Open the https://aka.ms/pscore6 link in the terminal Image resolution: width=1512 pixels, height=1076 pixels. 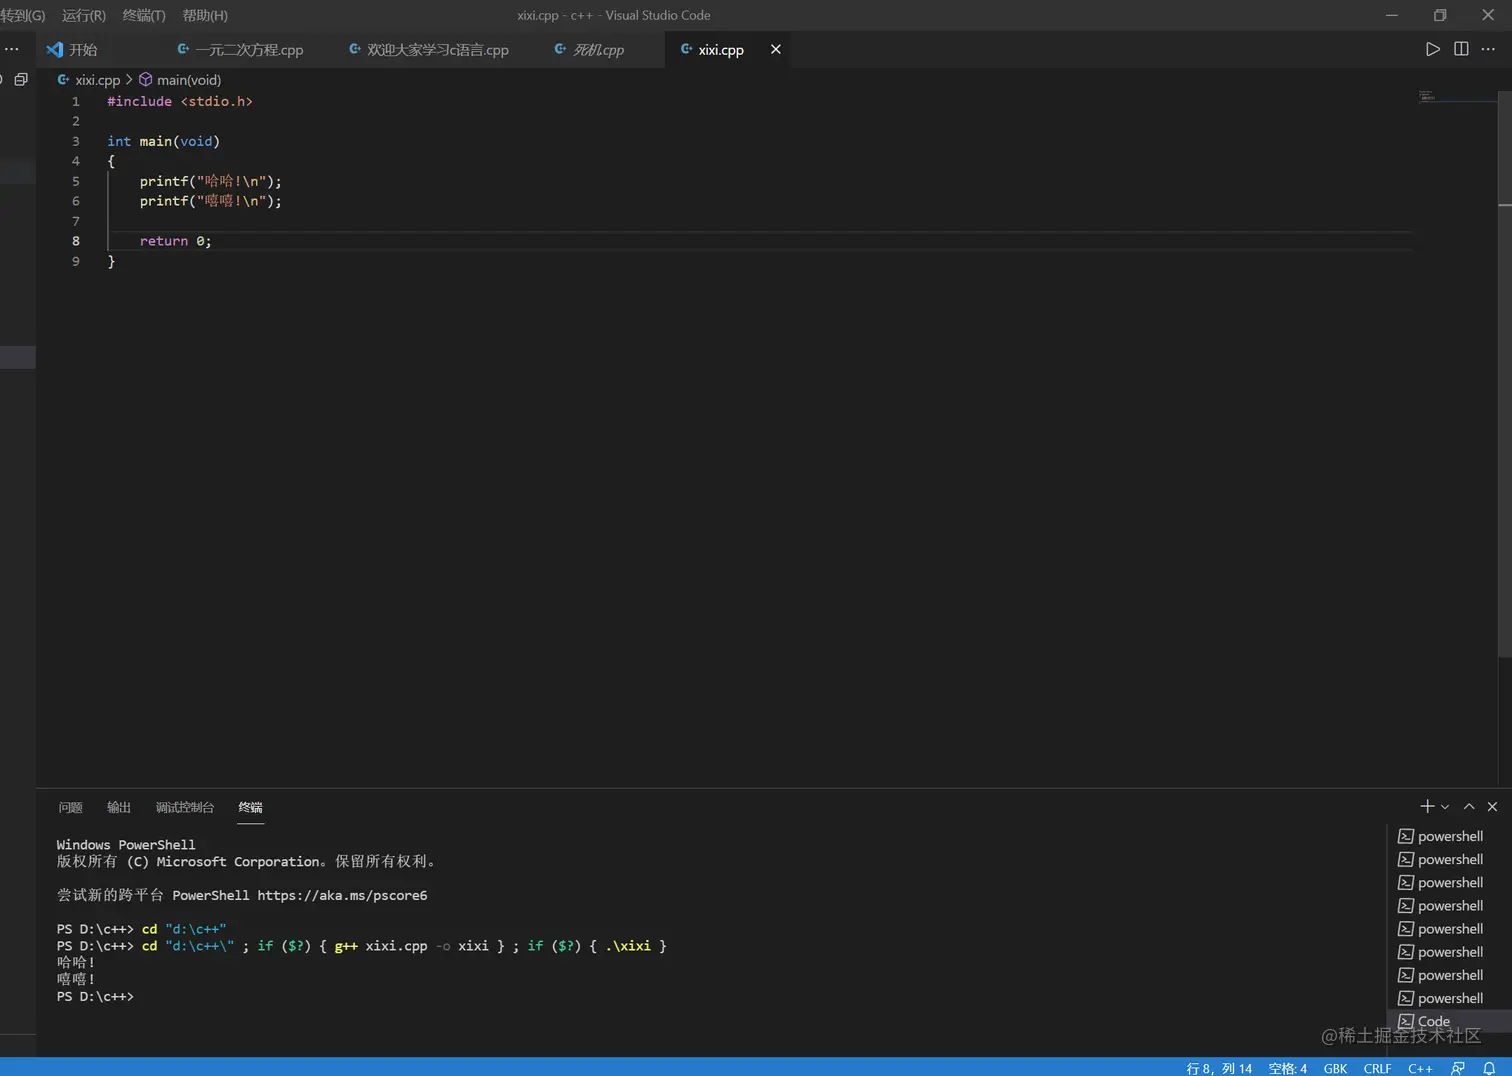342,895
